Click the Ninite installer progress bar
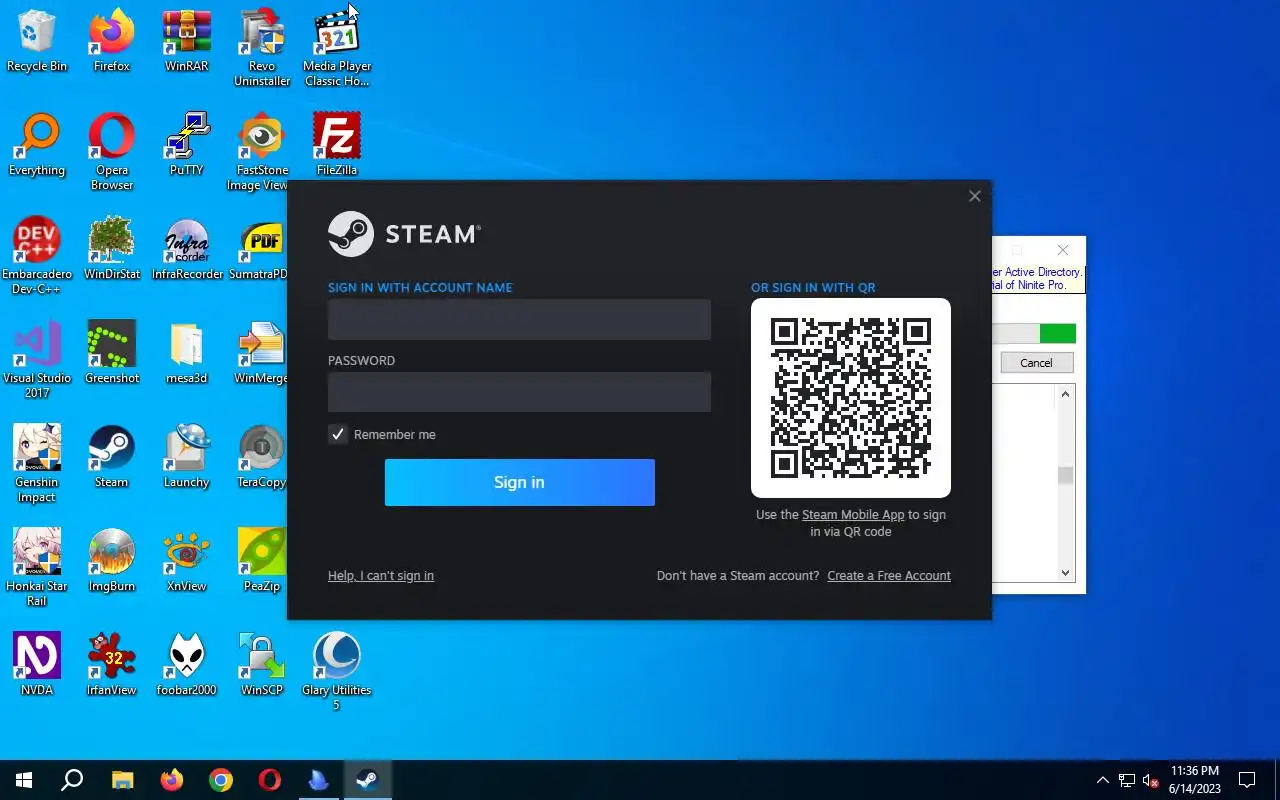This screenshot has height=800, width=1280. coord(1034,334)
